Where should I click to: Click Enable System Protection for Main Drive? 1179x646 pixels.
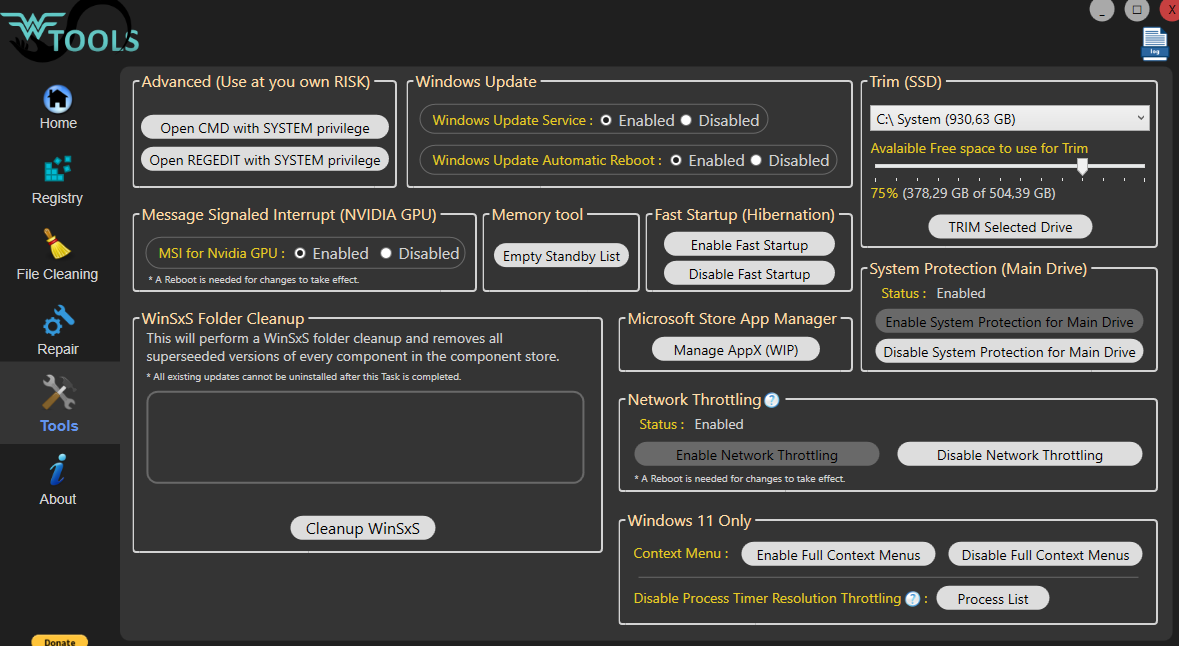click(1009, 322)
